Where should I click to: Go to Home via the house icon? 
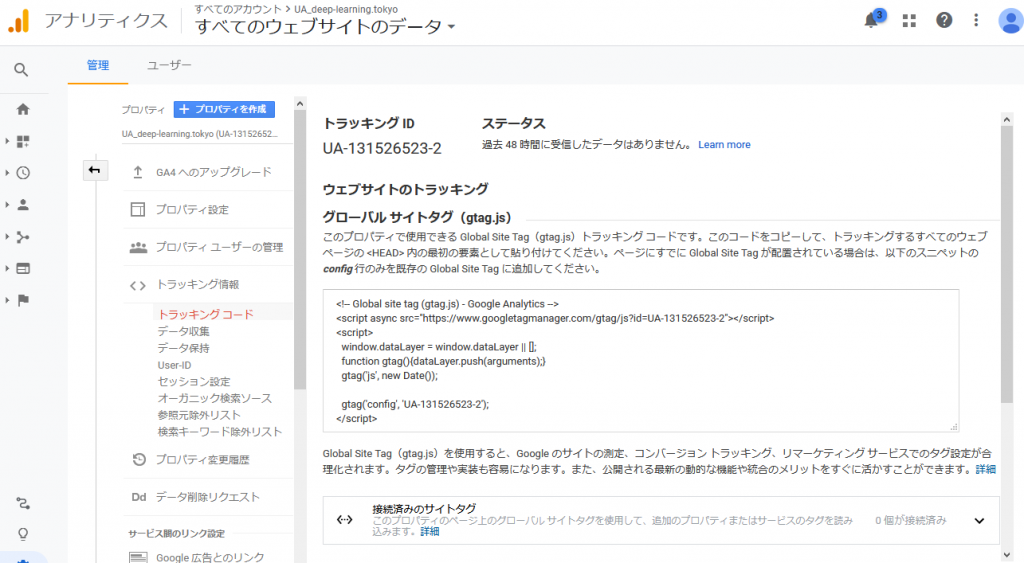click(23, 109)
